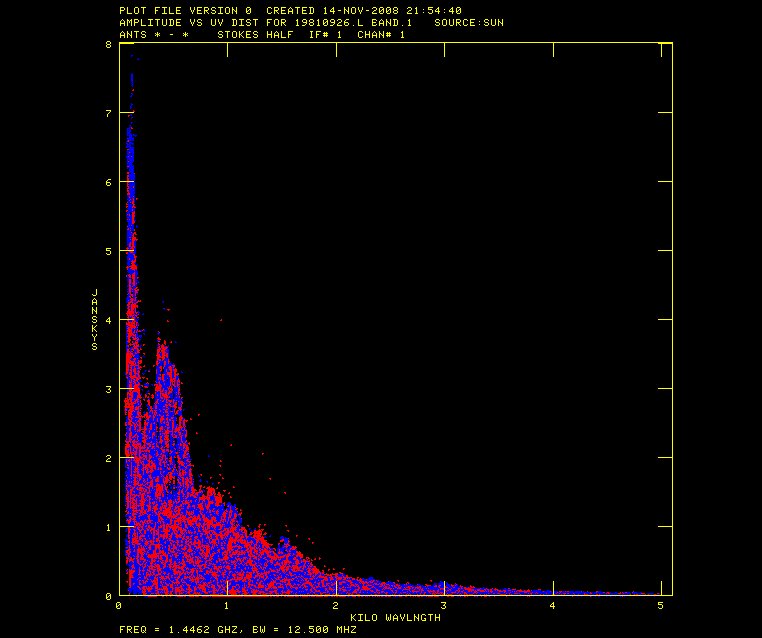Click y-axis tick label 3
This screenshot has height=638, width=762.
tap(108, 389)
